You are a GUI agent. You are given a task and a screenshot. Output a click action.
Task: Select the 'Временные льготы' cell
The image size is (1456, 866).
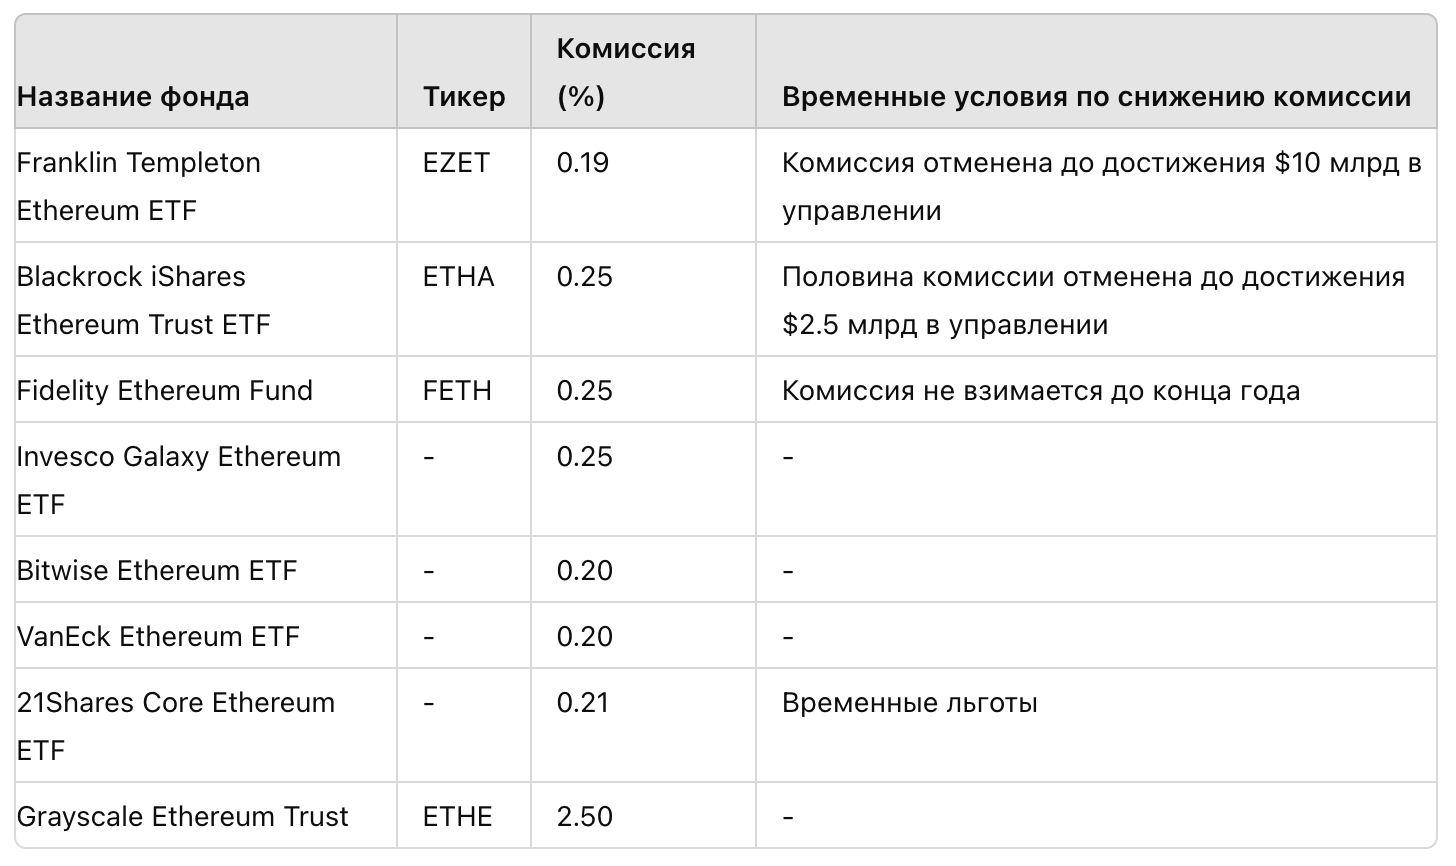click(x=909, y=703)
